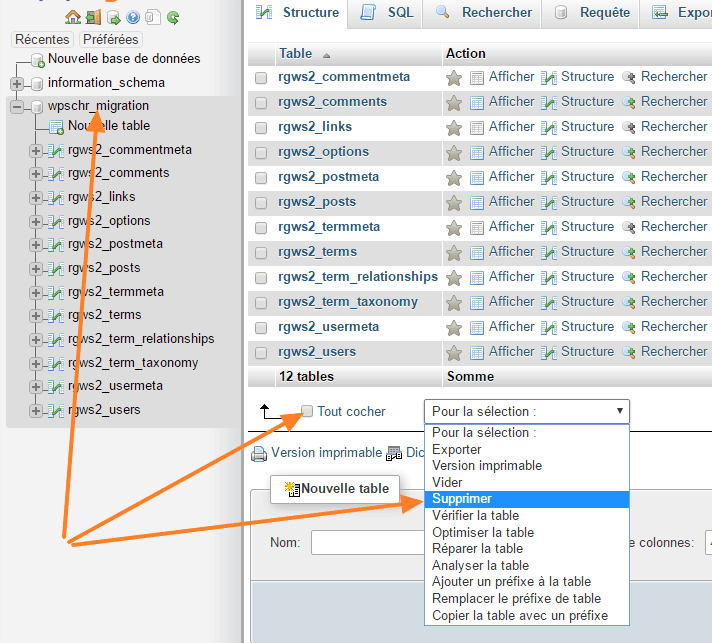Expand the information_schema database node

tap(17, 84)
